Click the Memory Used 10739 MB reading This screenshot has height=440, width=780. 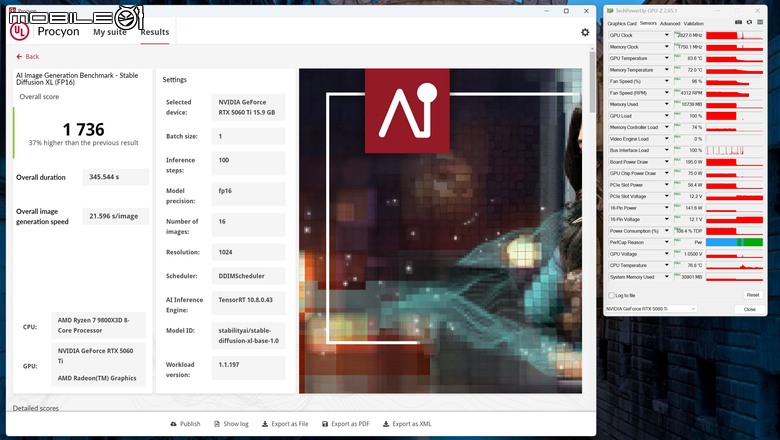coord(689,104)
